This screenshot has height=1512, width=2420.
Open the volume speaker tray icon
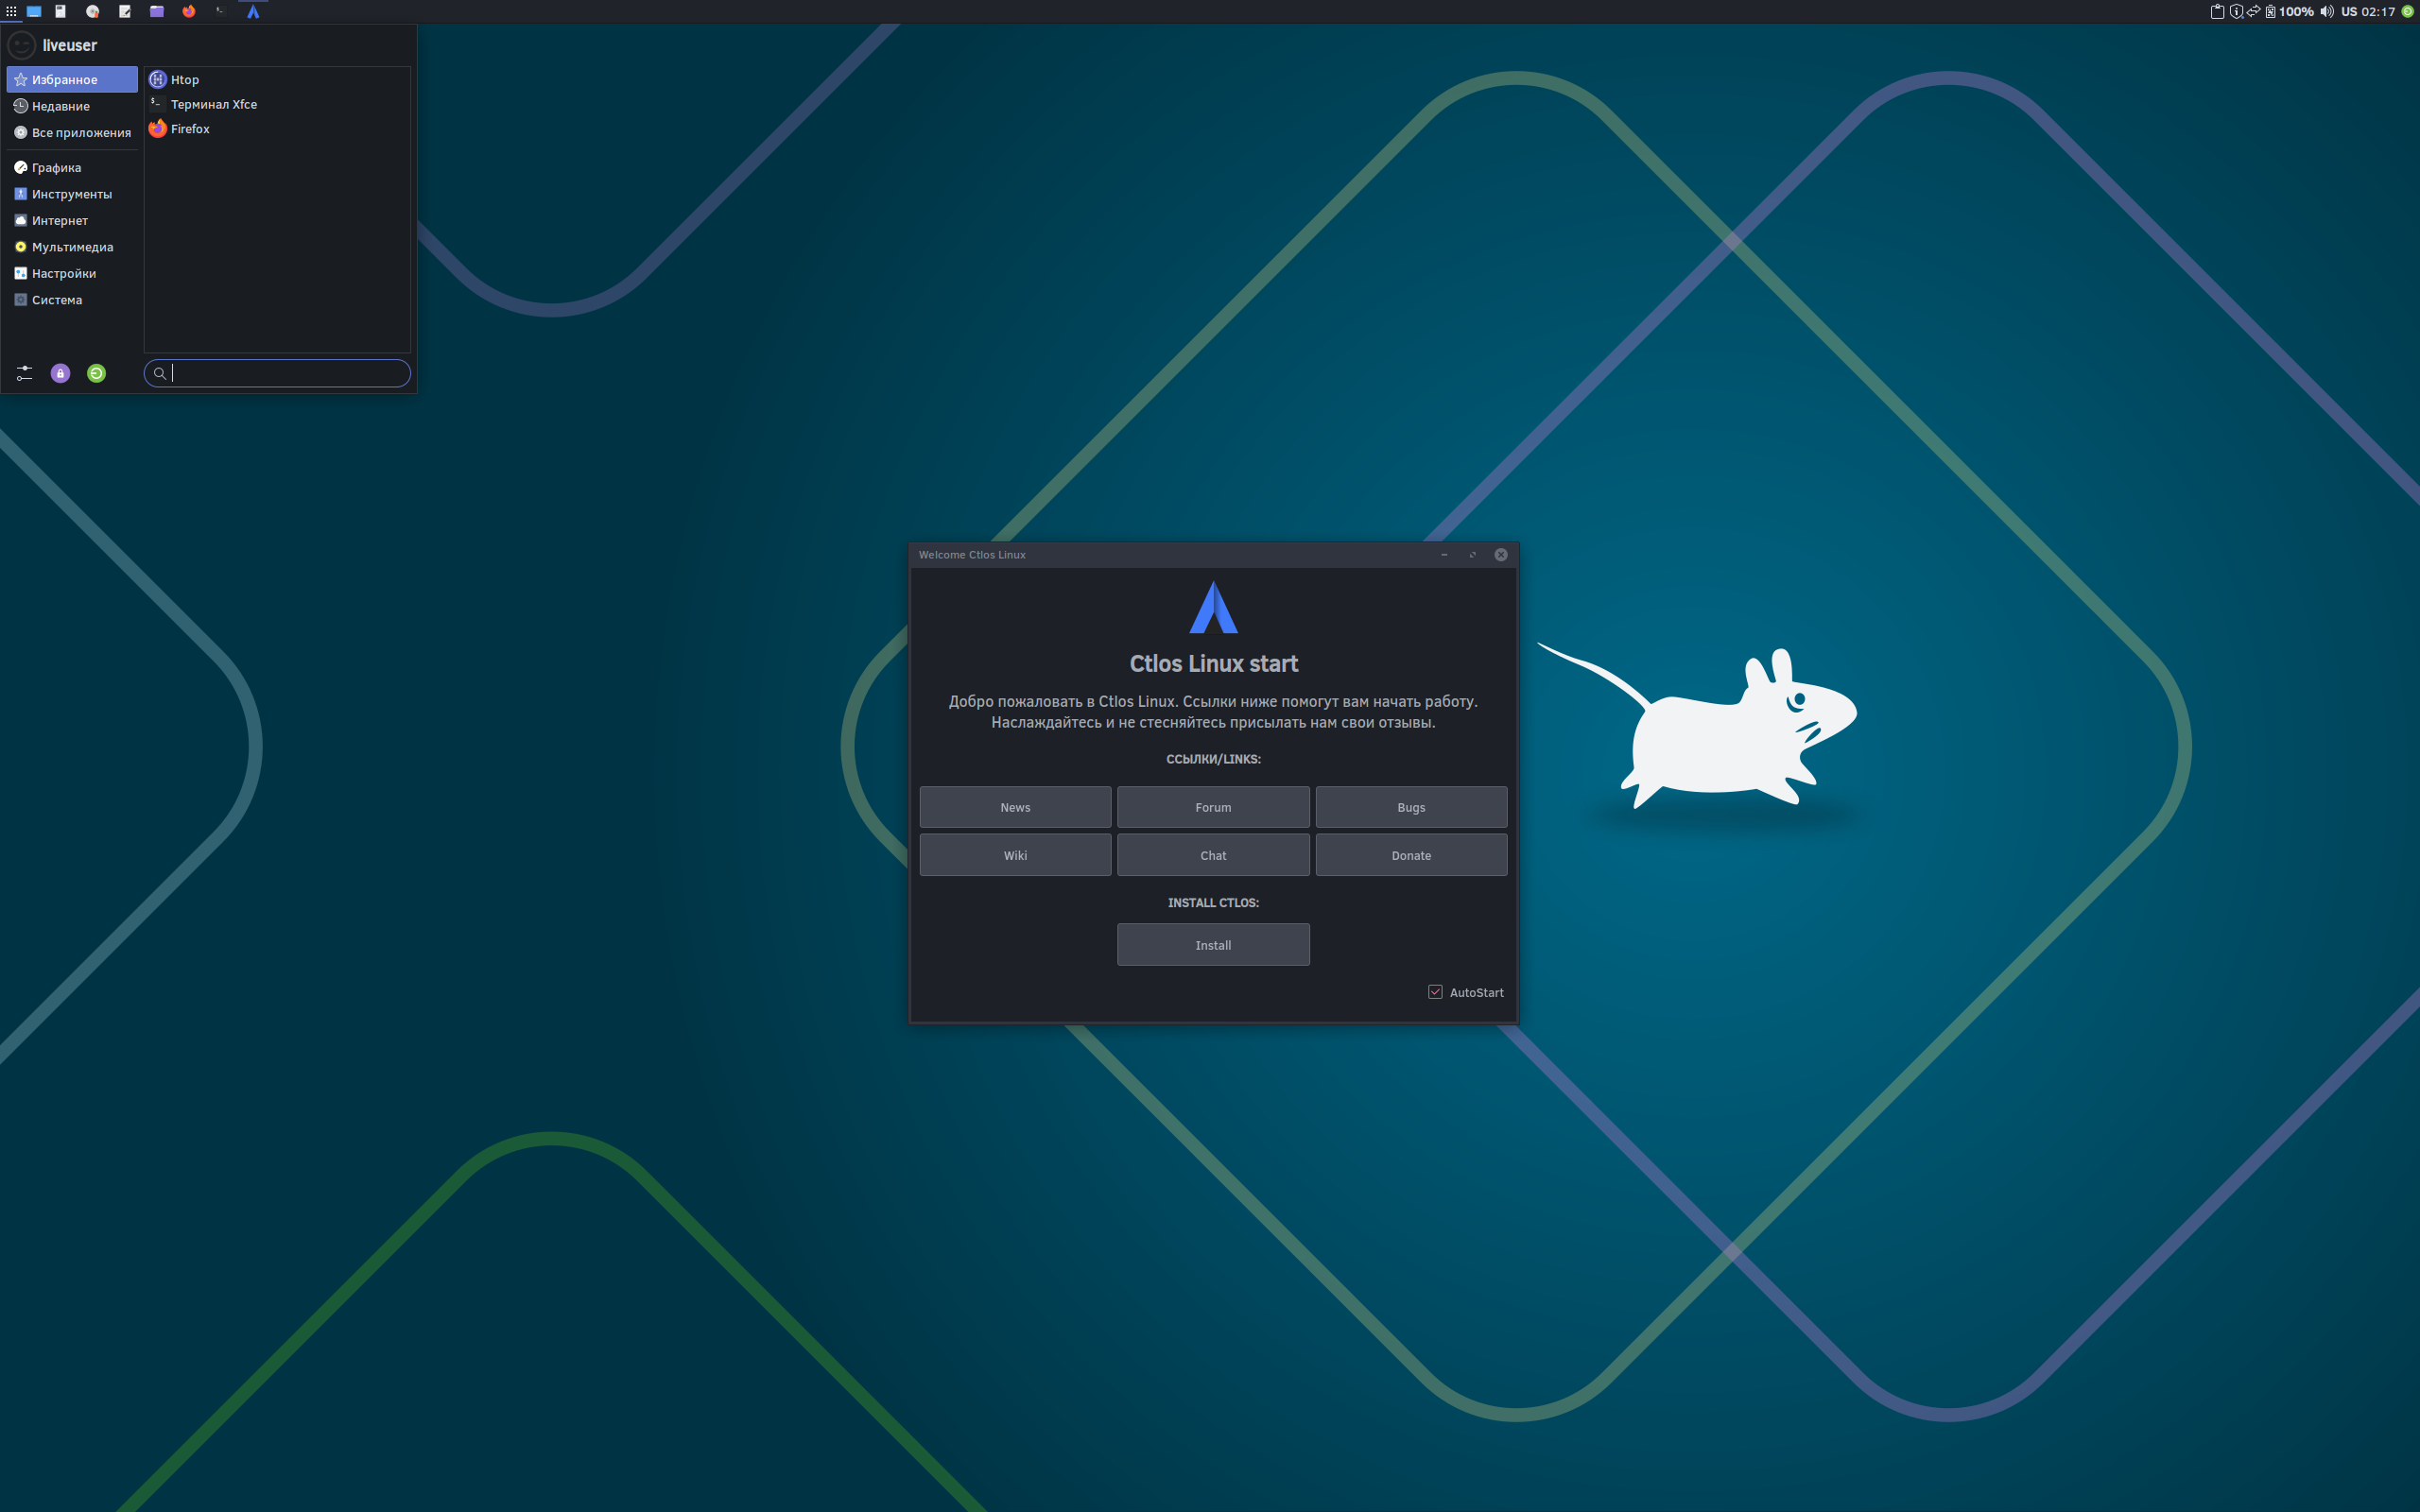pyautogui.click(x=2327, y=12)
